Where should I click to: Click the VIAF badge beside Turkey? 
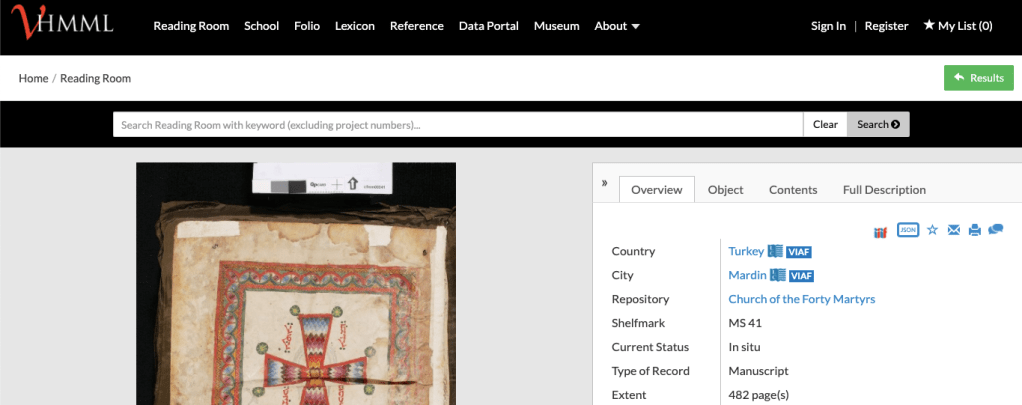click(x=799, y=252)
